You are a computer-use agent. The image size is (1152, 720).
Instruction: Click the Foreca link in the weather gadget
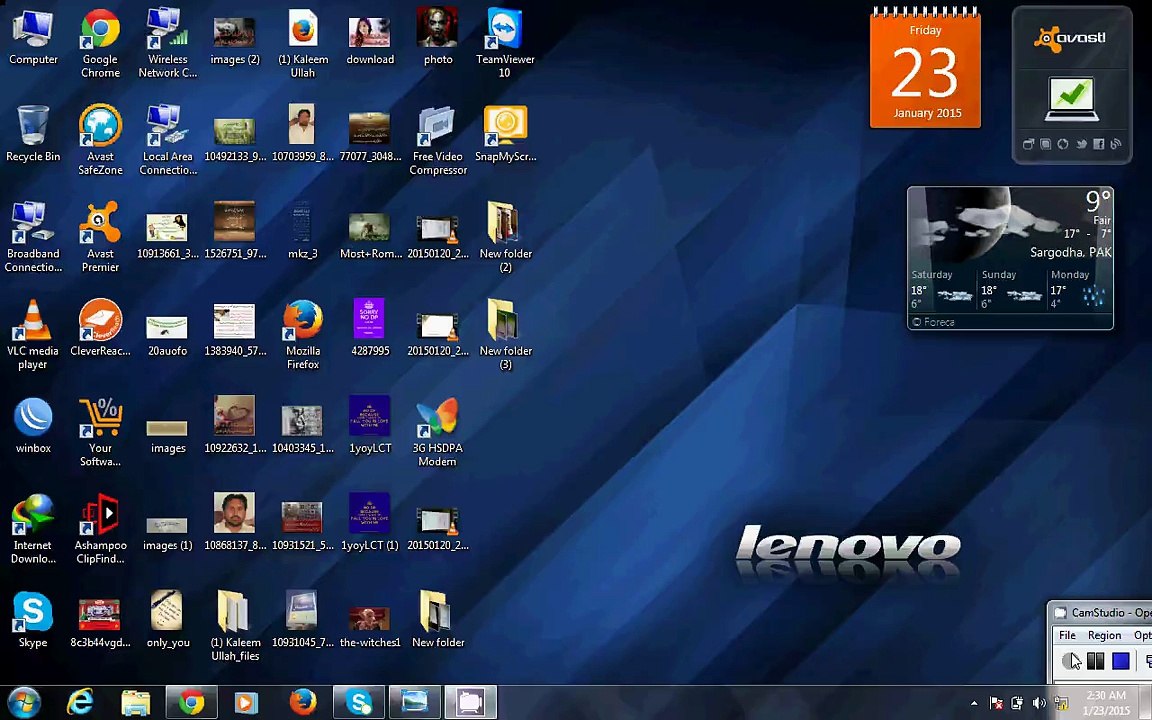[x=934, y=322]
